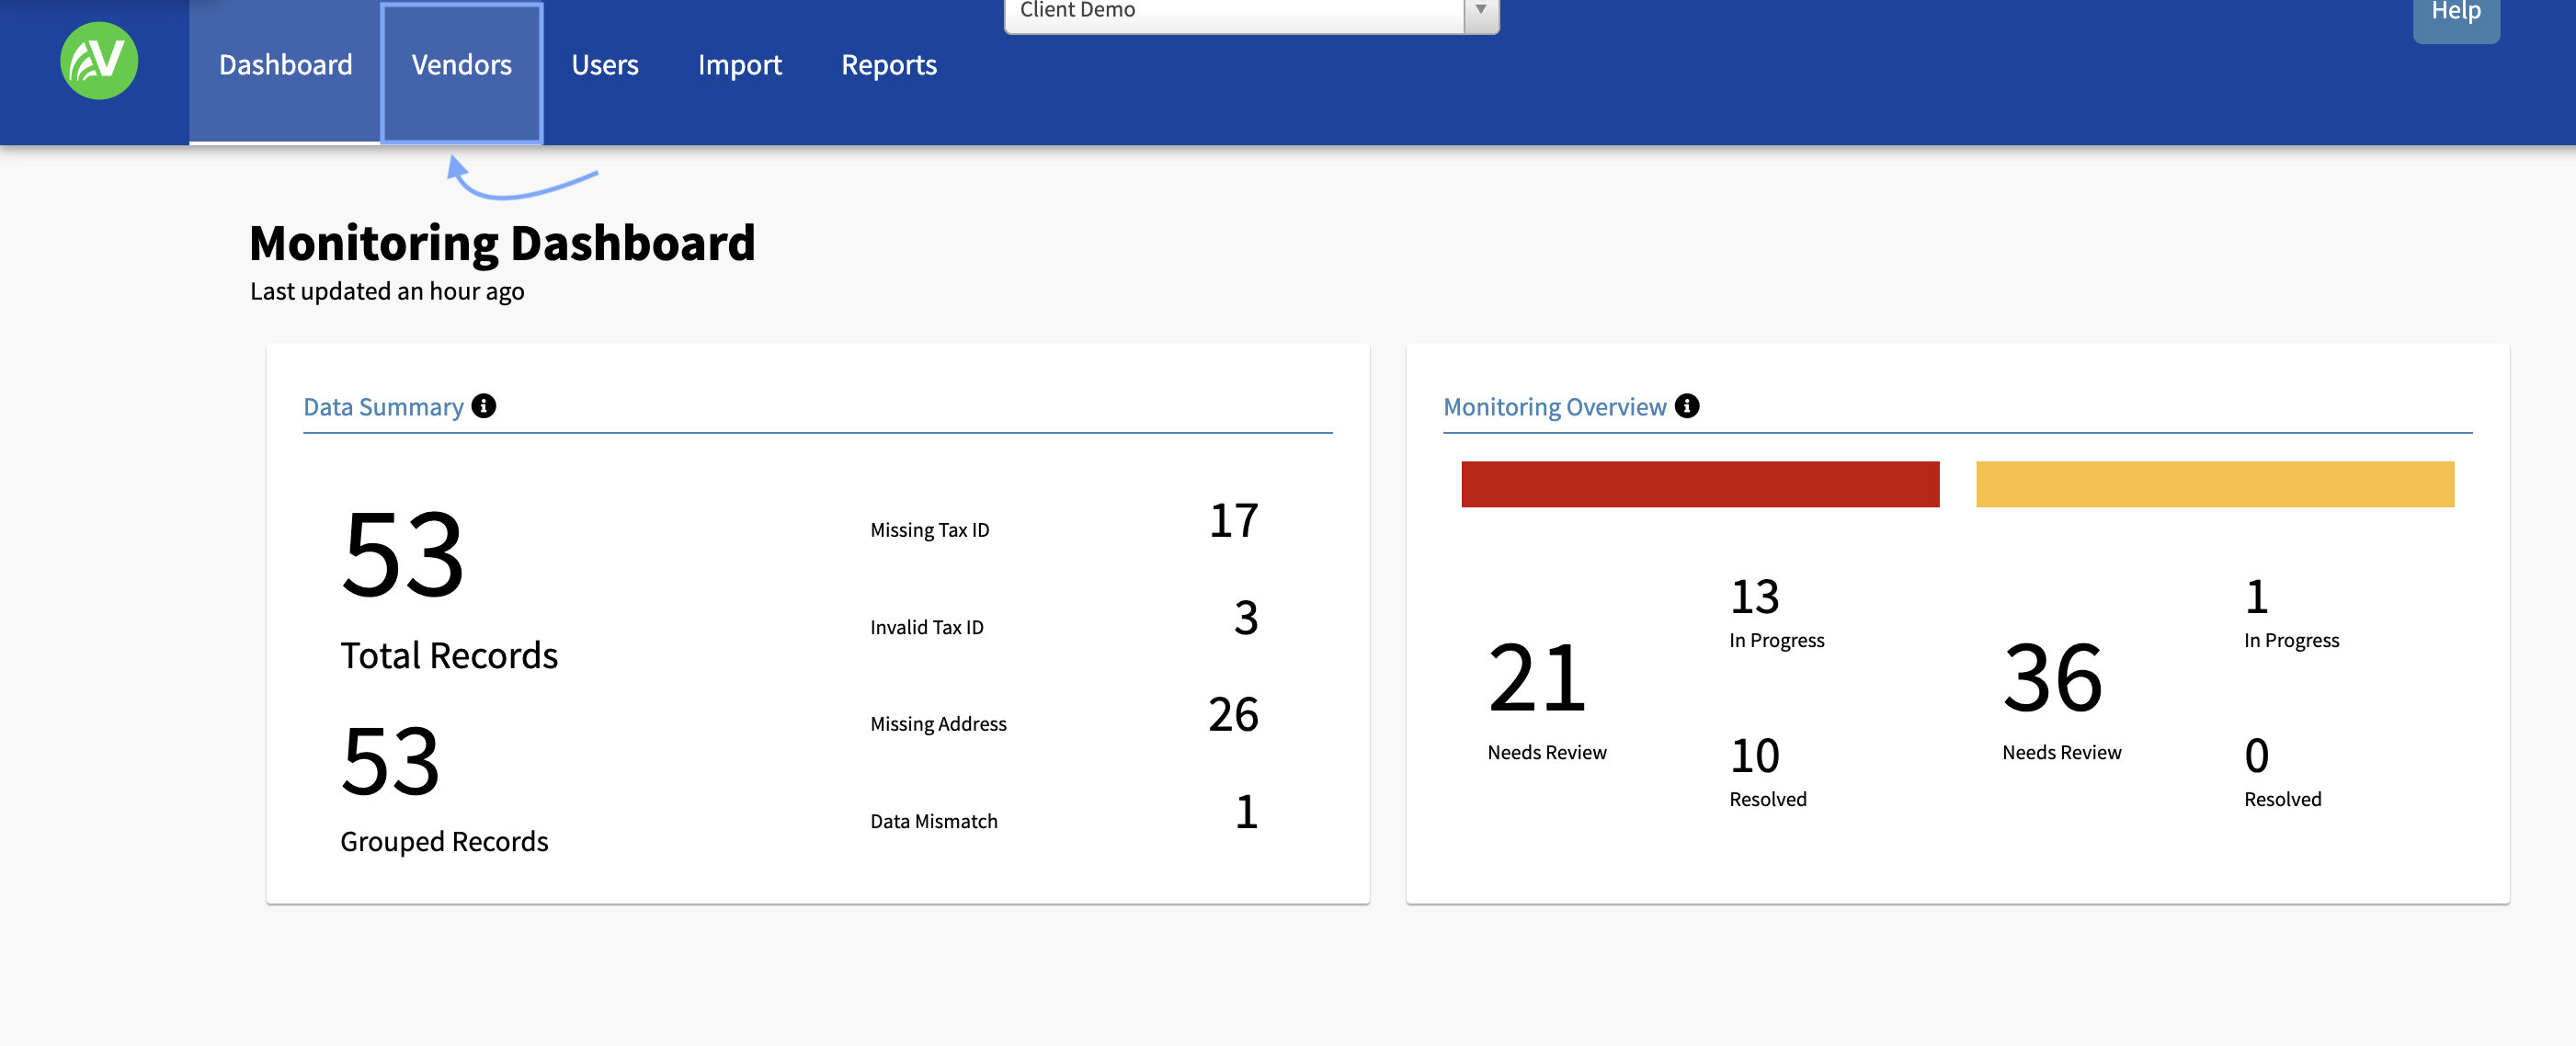
Task: Click the Data Summary heading link
Action: pos(383,407)
